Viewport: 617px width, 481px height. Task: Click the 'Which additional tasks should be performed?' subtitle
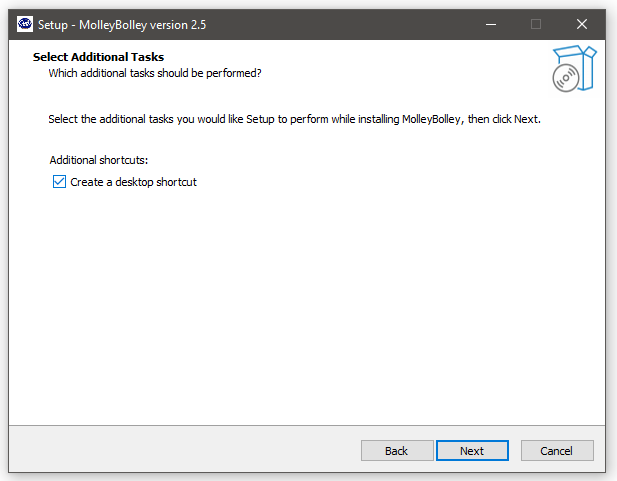click(155, 73)
